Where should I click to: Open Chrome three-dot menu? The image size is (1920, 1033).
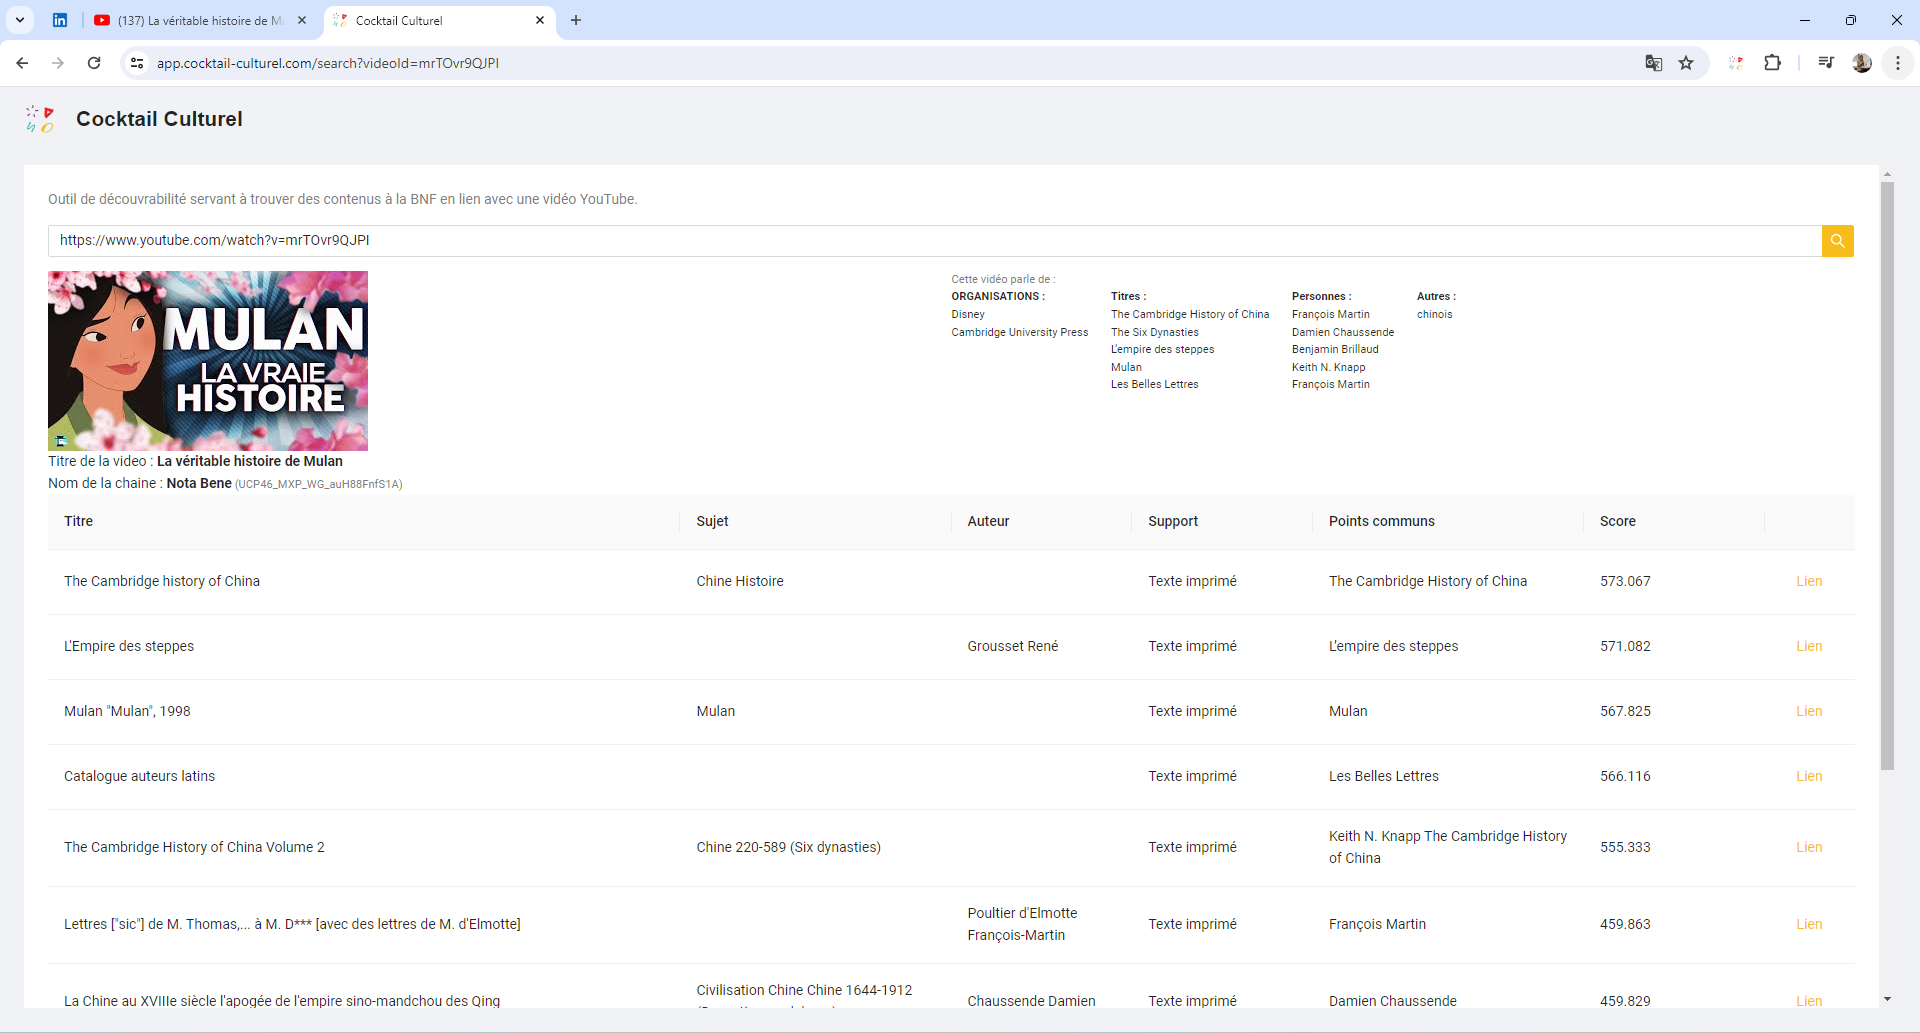point(1898,63)
